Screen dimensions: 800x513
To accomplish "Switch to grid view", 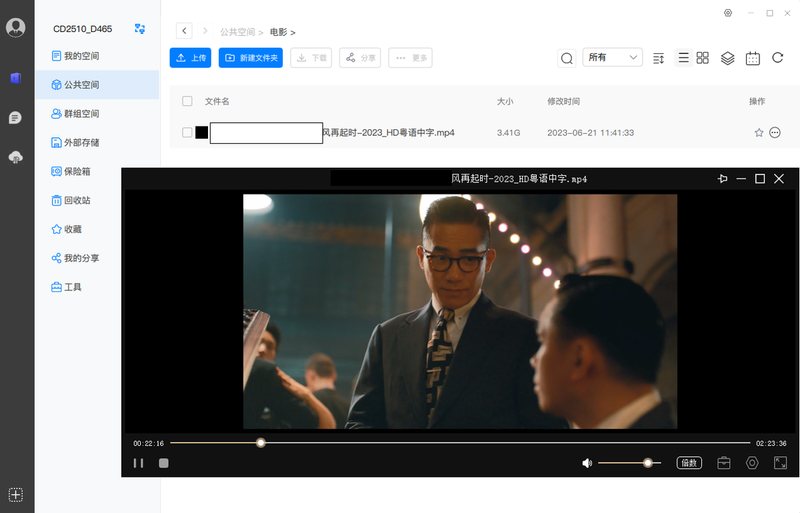I will pyautogui.click(x=703, y=58).
